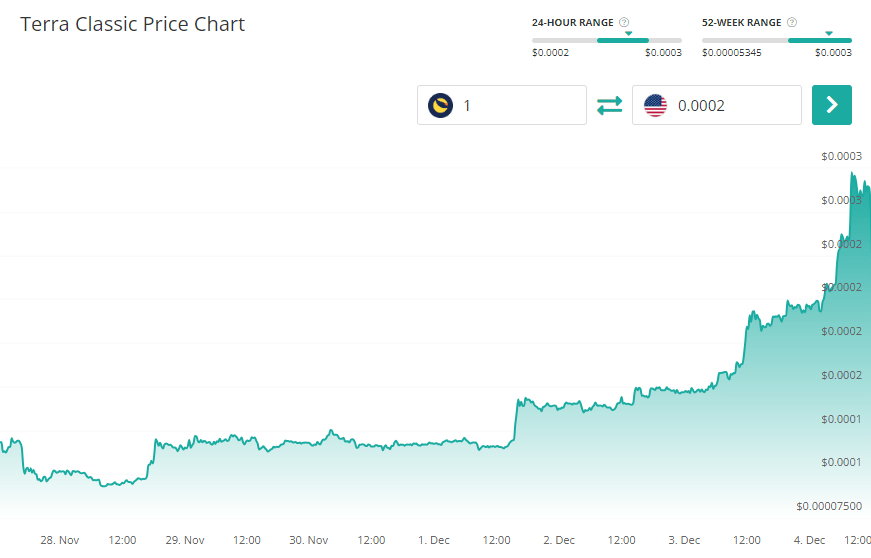871x558 pixels.
Task: Click the 24-HOUR RANGE label text
Action: [x=573, y=22]
